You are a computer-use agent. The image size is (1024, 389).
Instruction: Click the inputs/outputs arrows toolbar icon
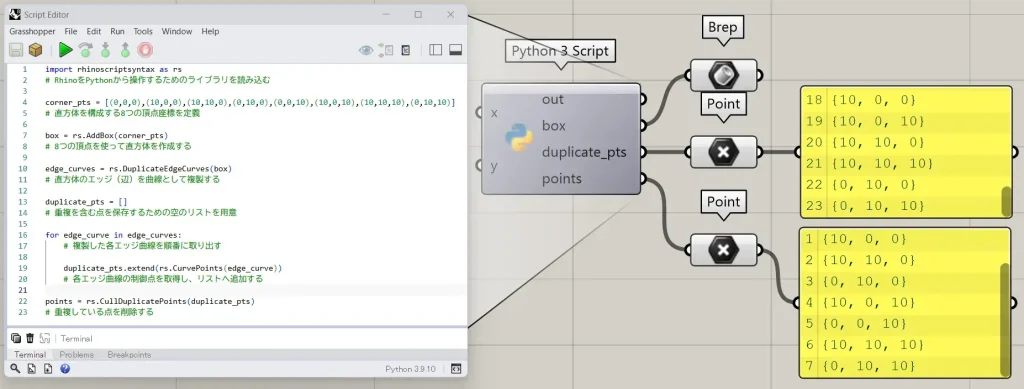[386, 50]
